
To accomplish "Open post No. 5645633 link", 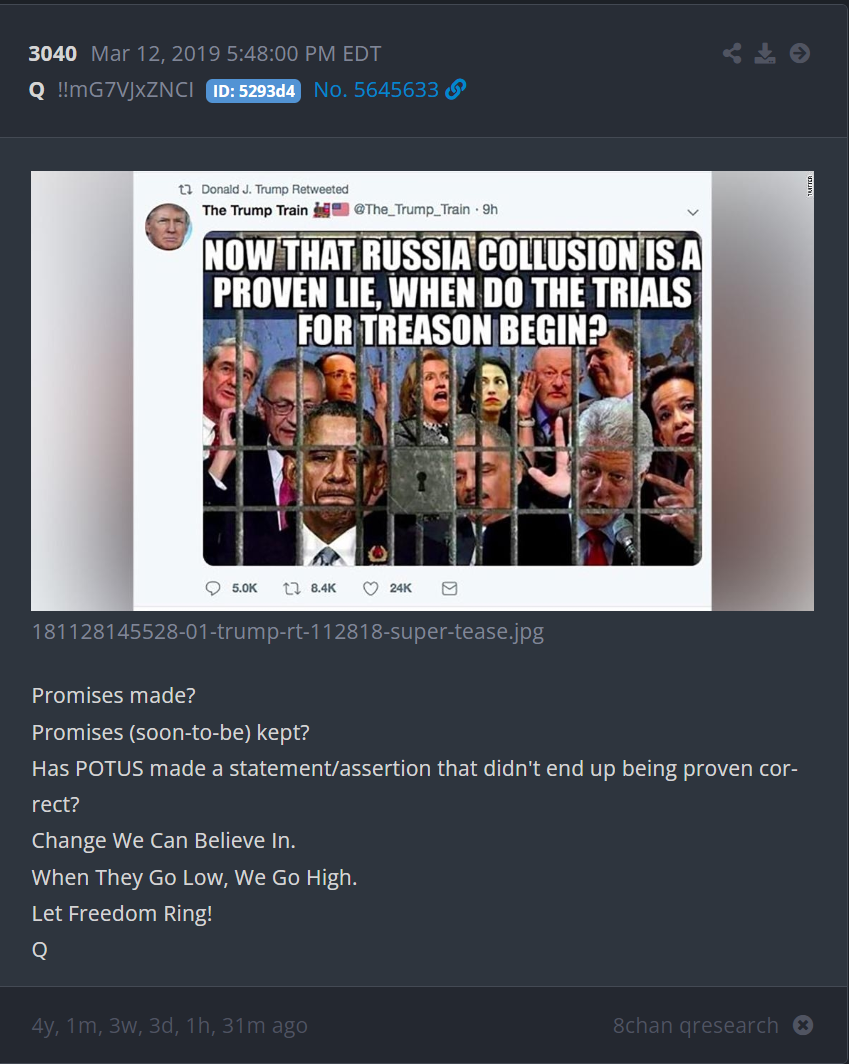I will tap(376, 90).
